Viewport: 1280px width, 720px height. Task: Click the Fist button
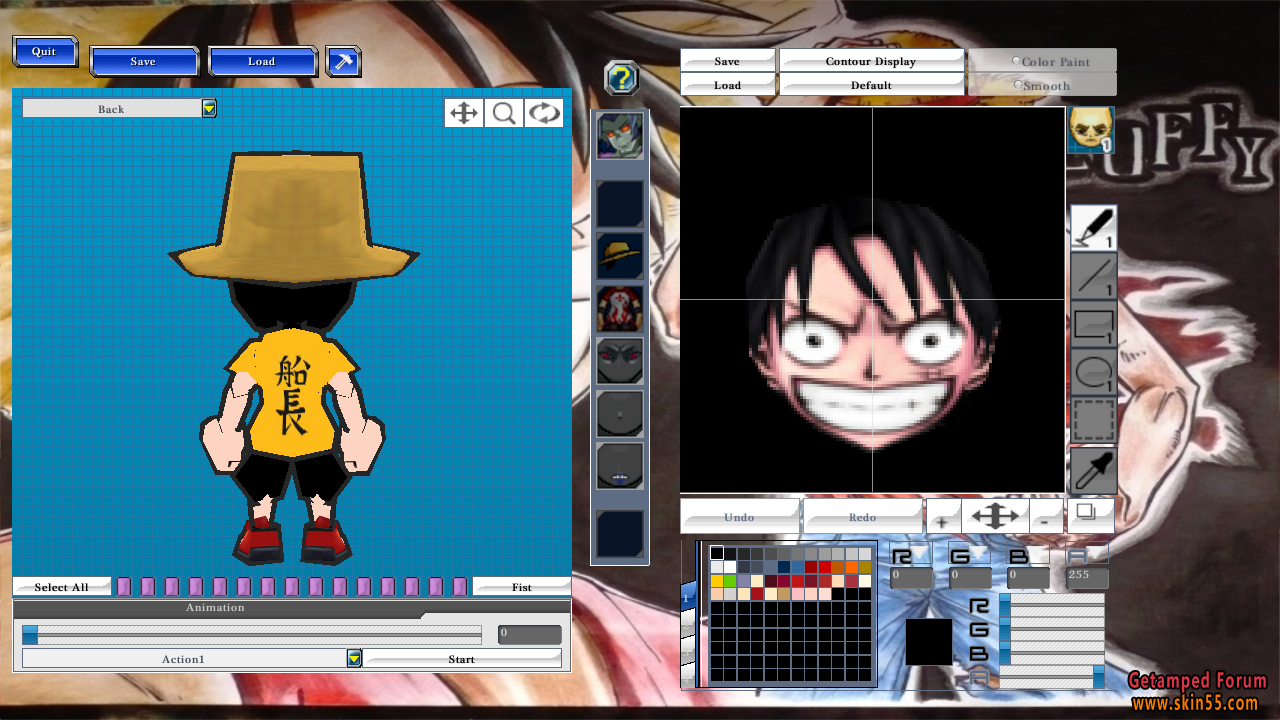point(521,587)
